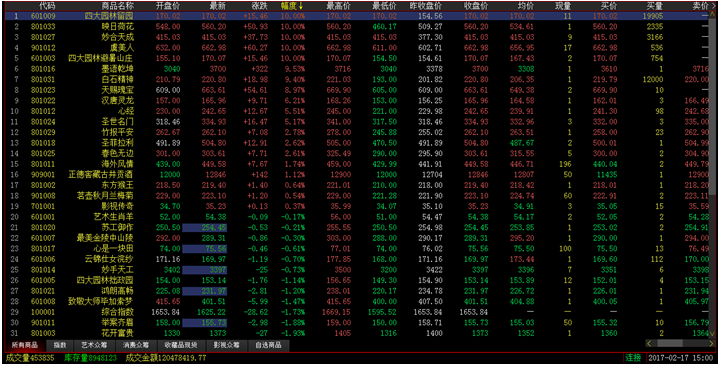Select the 映日荷花 row
Screen dimensions: 719x366
357,27
